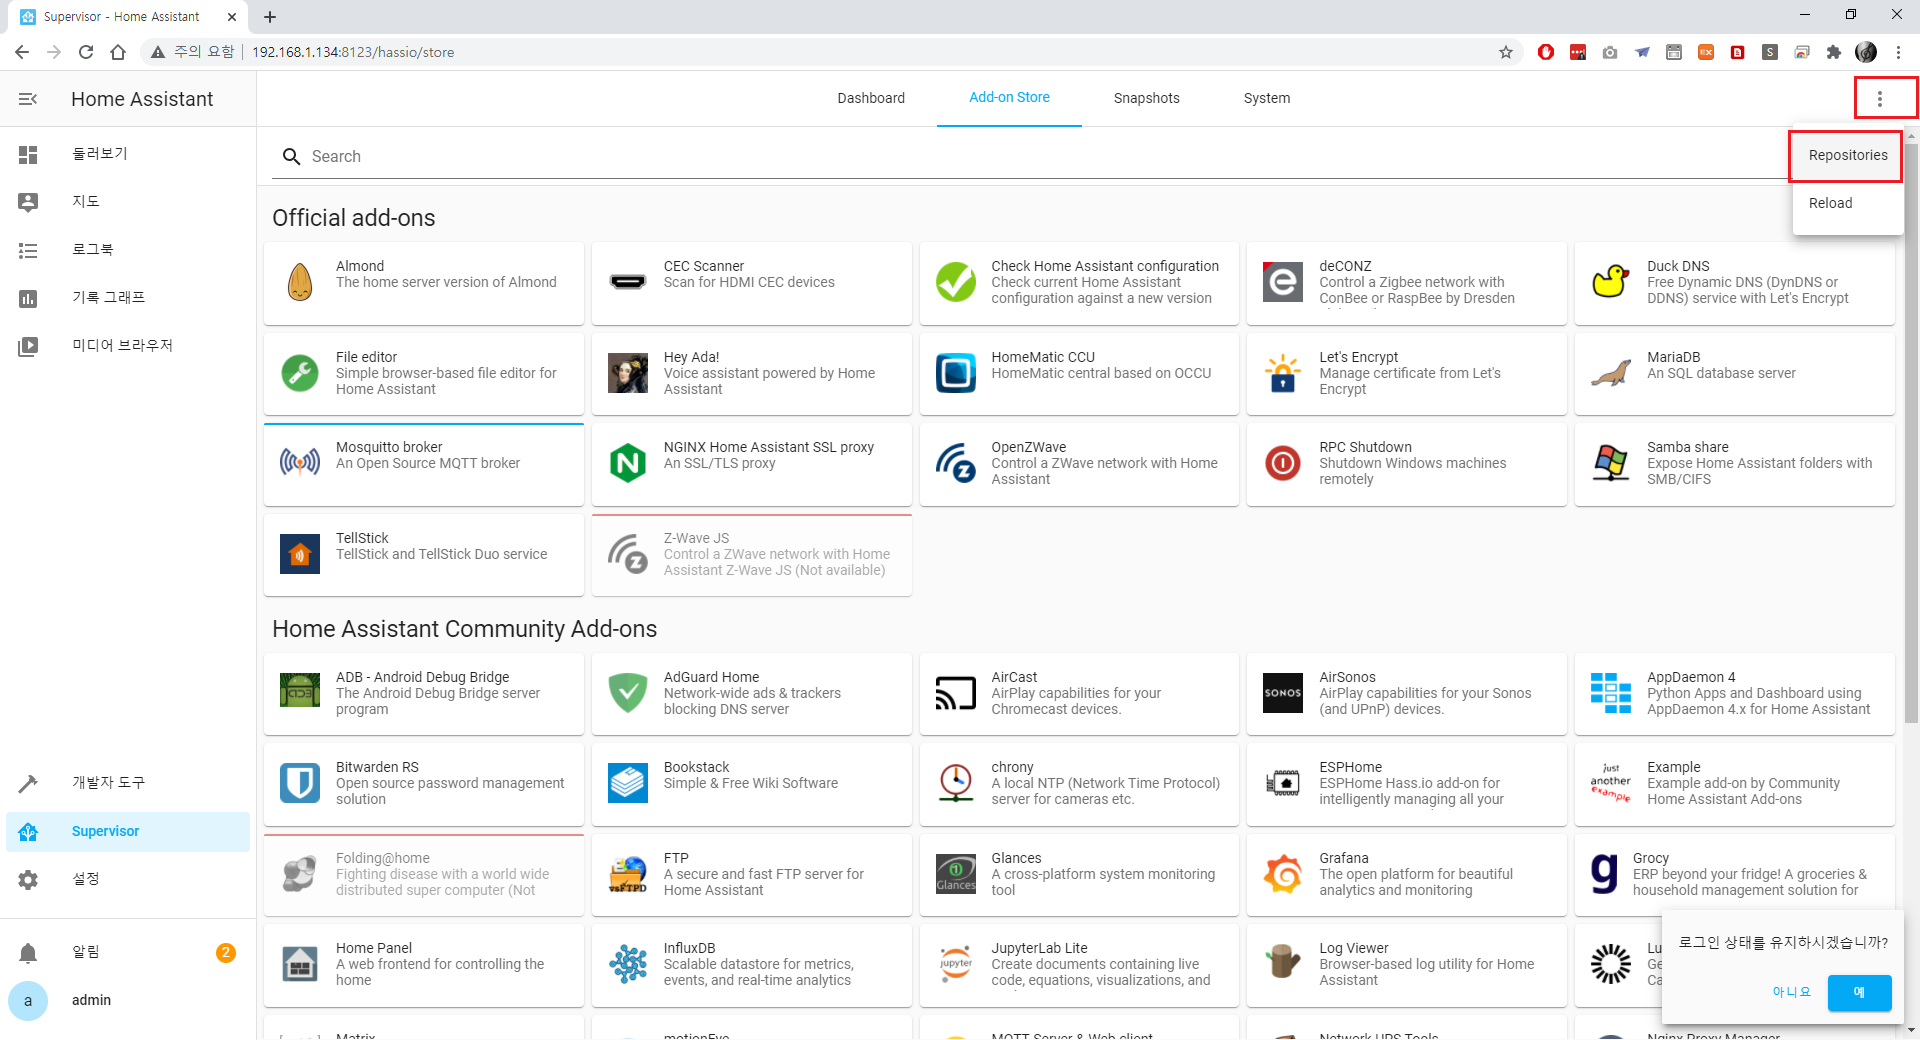Click the AirSonos SONOS icon
Screen dimensions: 1920x1040
(x=1283, y=693)
